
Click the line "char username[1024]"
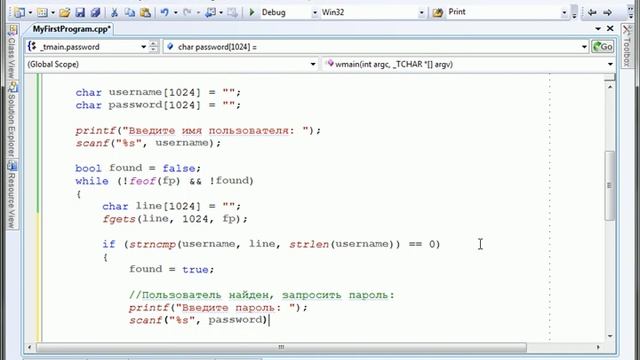pyautogui.click(x=158, y=93)
